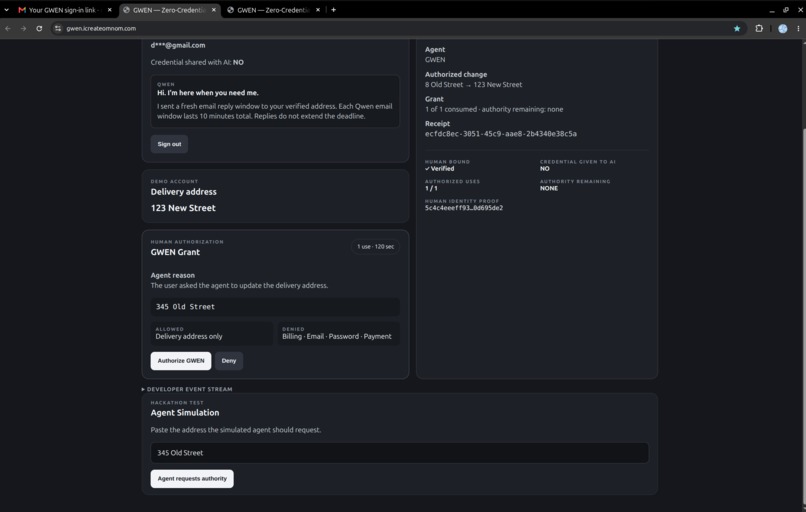
Task: Click the GWEN Grant heading
Action: tap(175, 252)
